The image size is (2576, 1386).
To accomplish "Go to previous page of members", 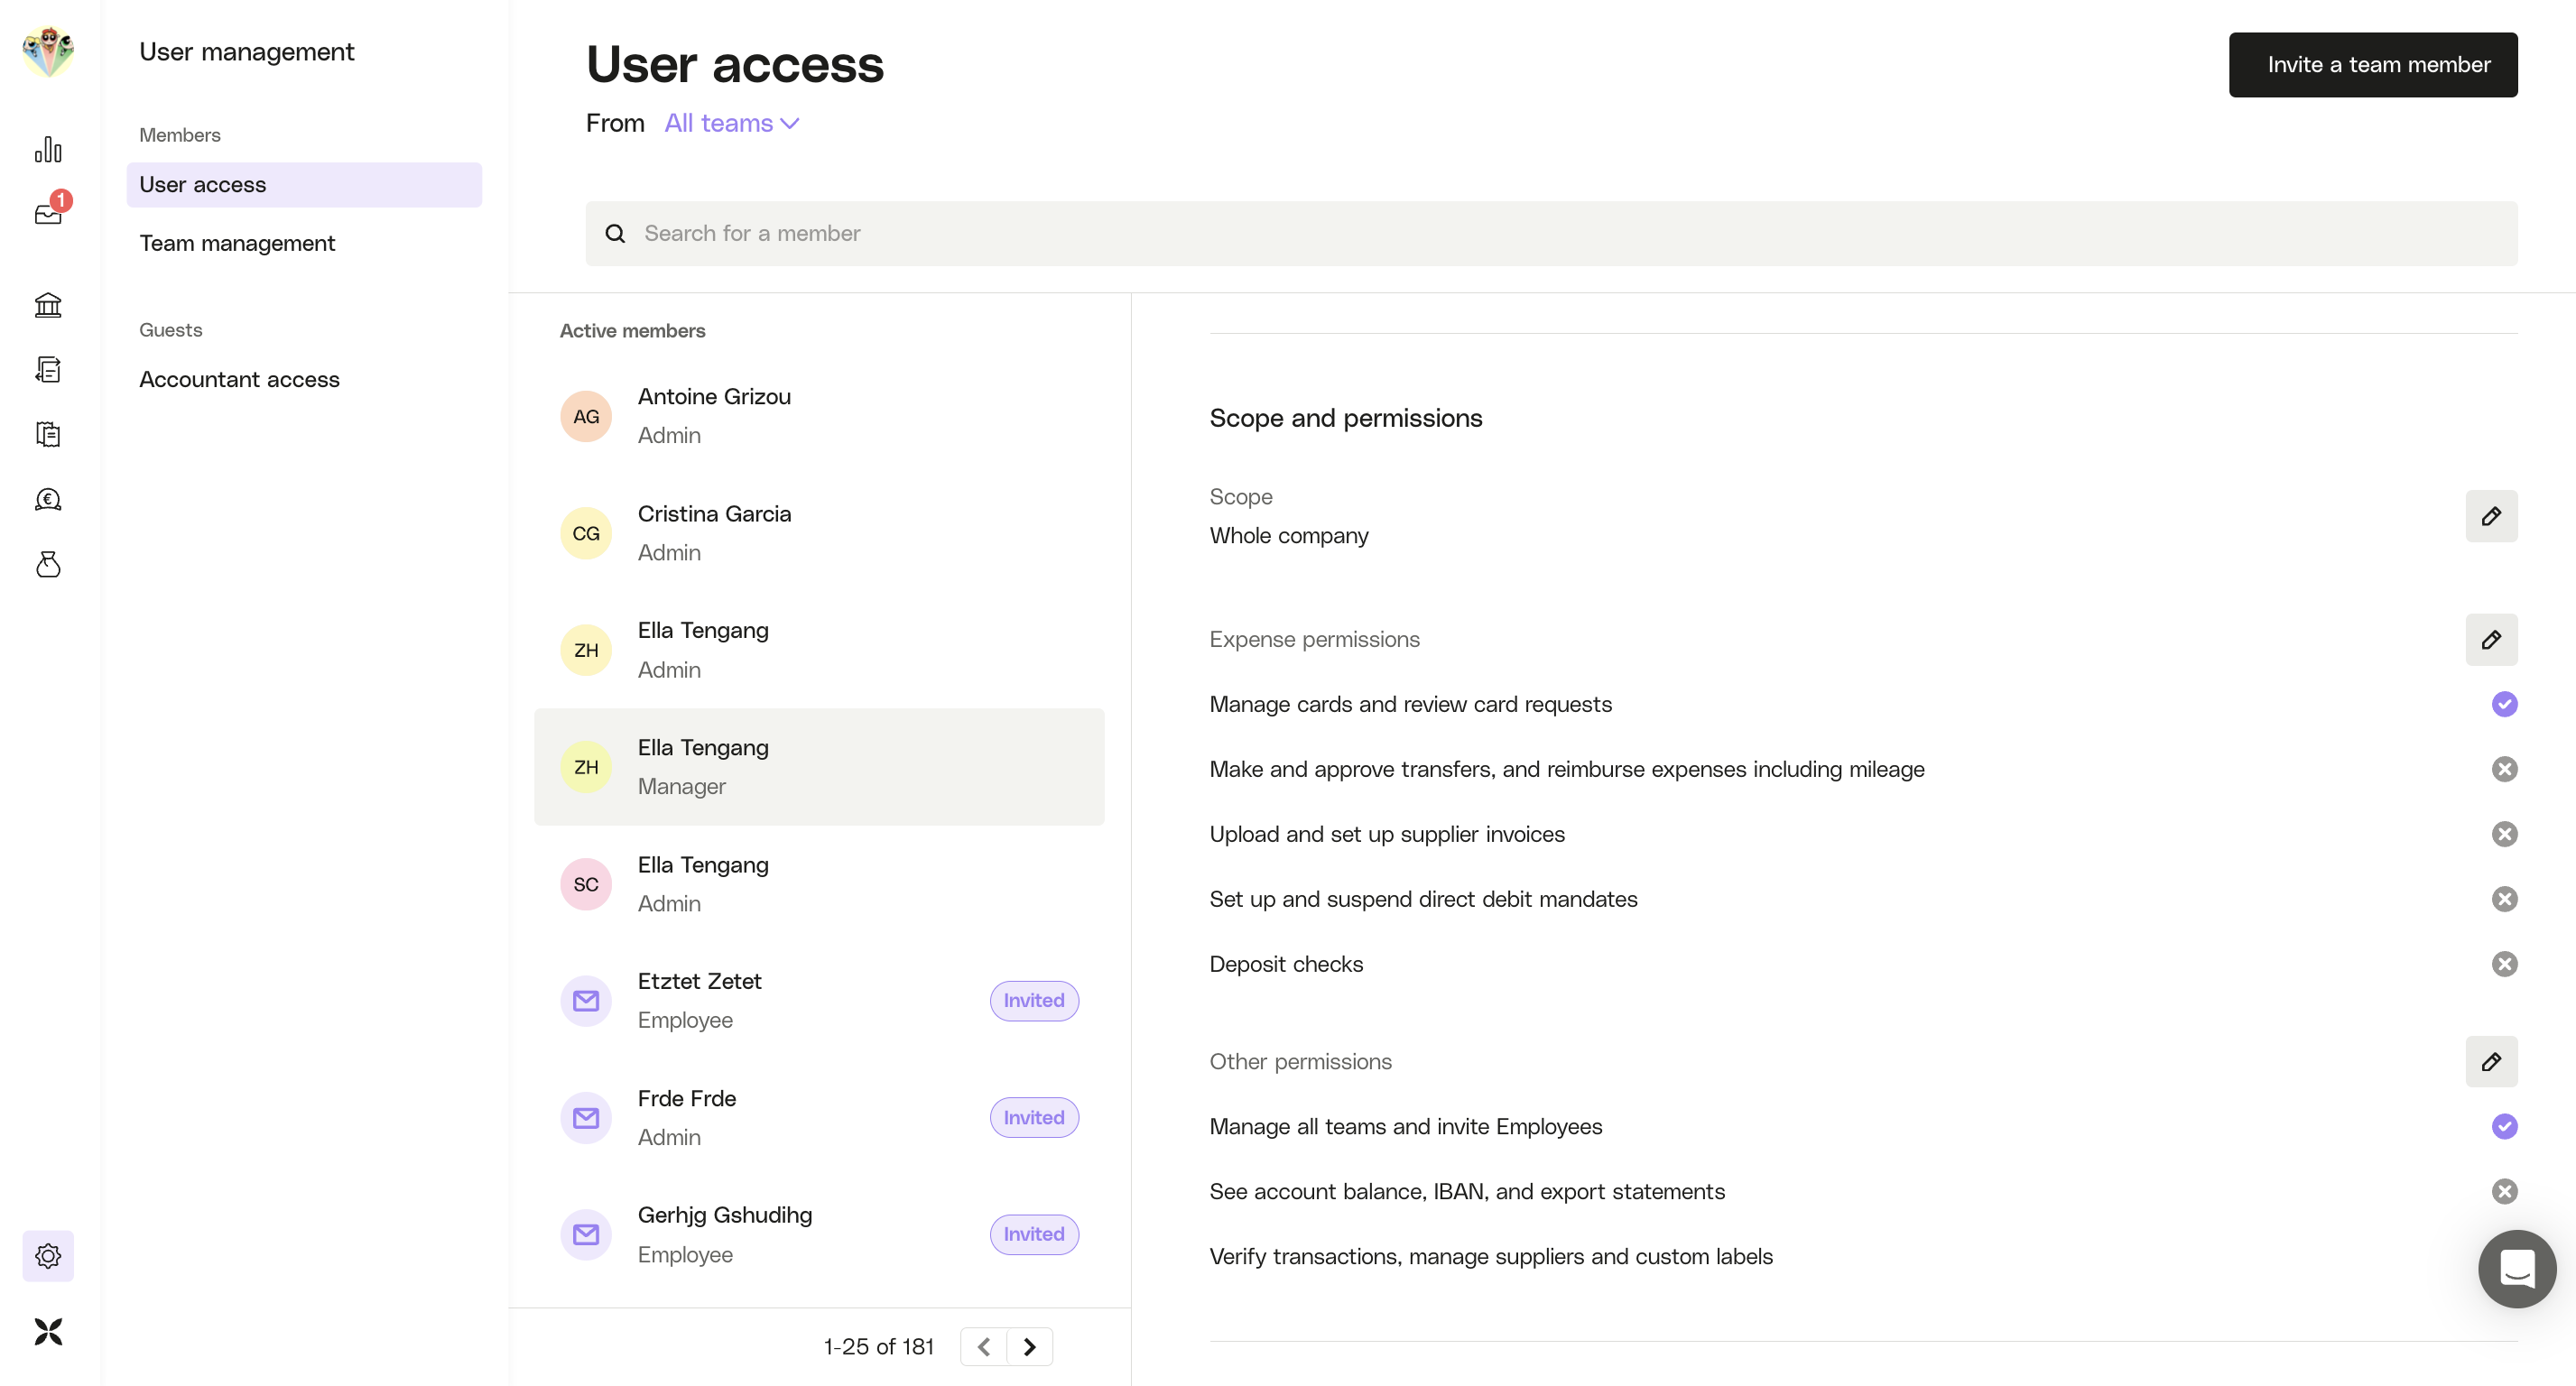I will pyautogui.click(x=984, y=1347).
